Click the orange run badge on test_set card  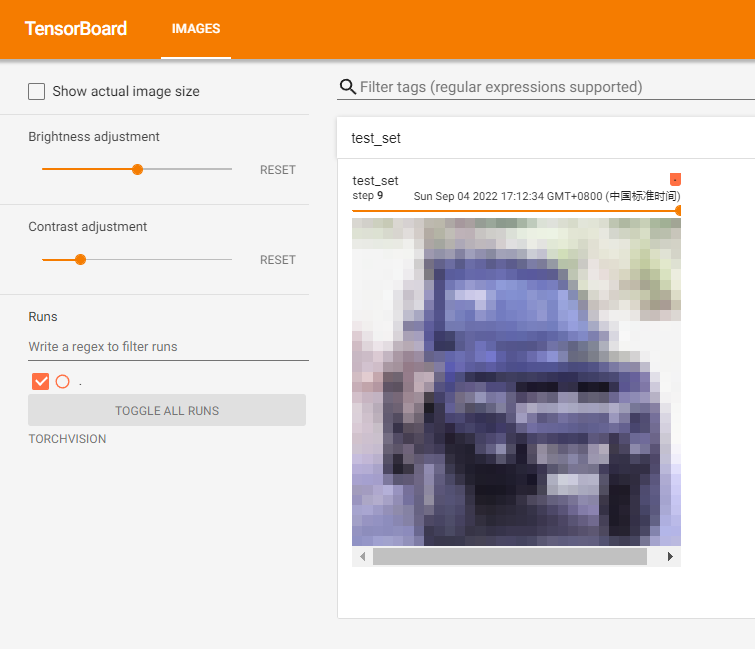pyautogui.click(x=675, y=179)
